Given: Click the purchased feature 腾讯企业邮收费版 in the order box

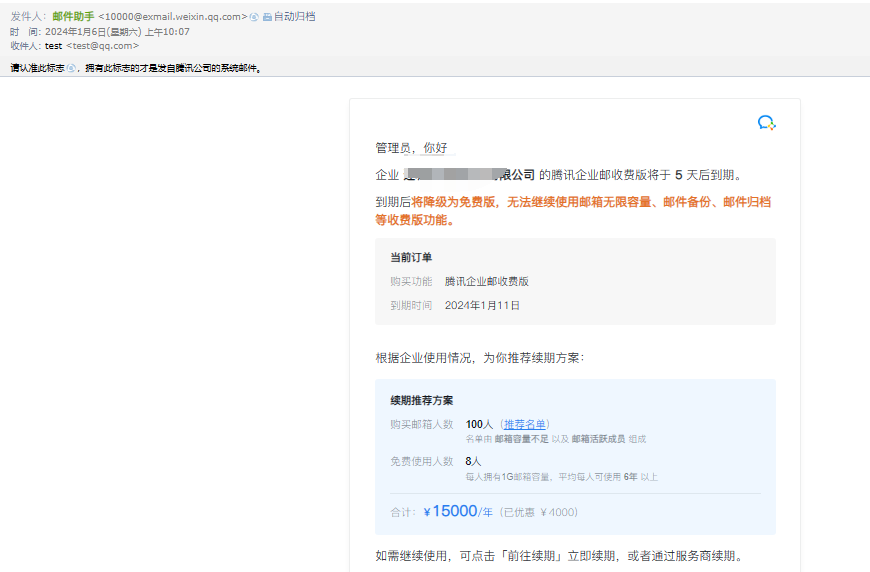Looking at the screenshot, I should tap(487, 281).
